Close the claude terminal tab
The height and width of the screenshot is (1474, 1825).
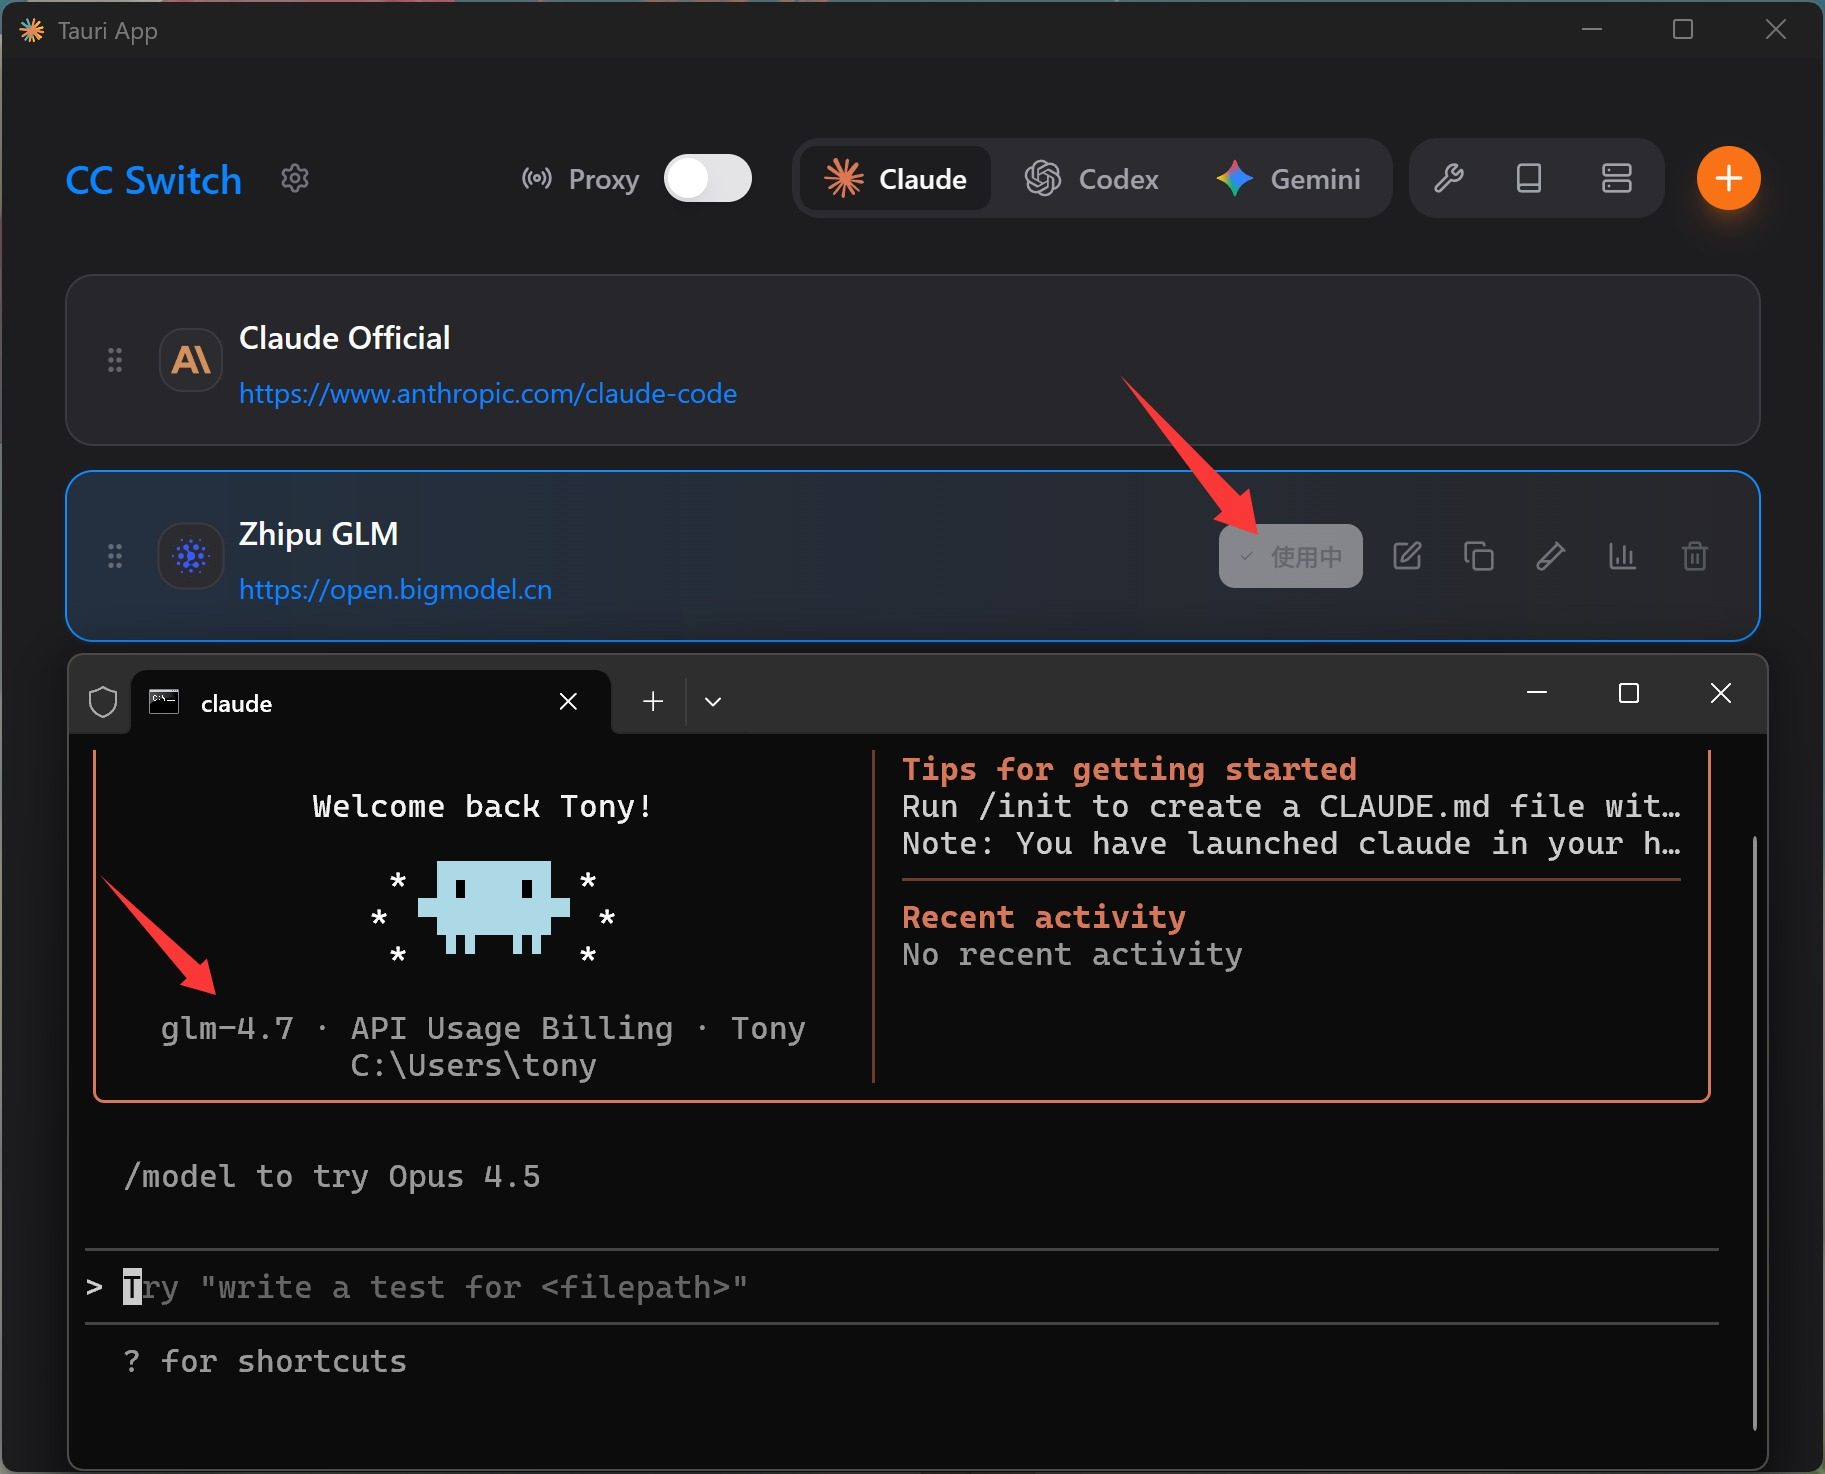[568, 702]
